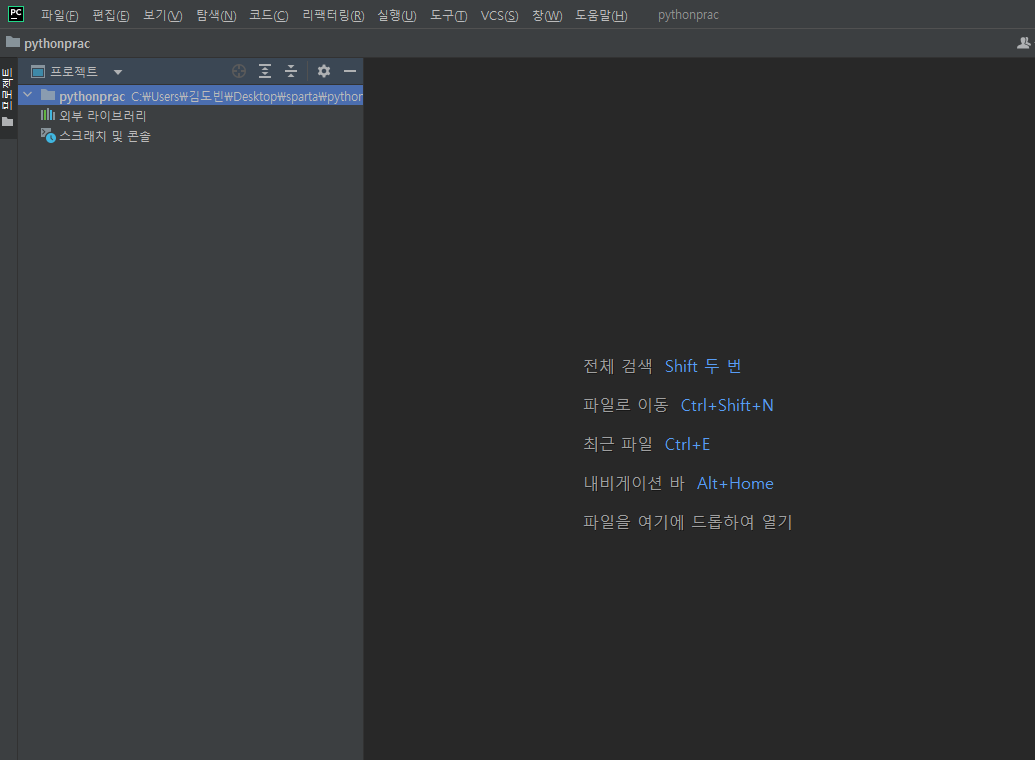Click the pythonprac folder icon in tree
This screenshot has height=760, width=1035.
pyautogui.click(x=48, y=95)
